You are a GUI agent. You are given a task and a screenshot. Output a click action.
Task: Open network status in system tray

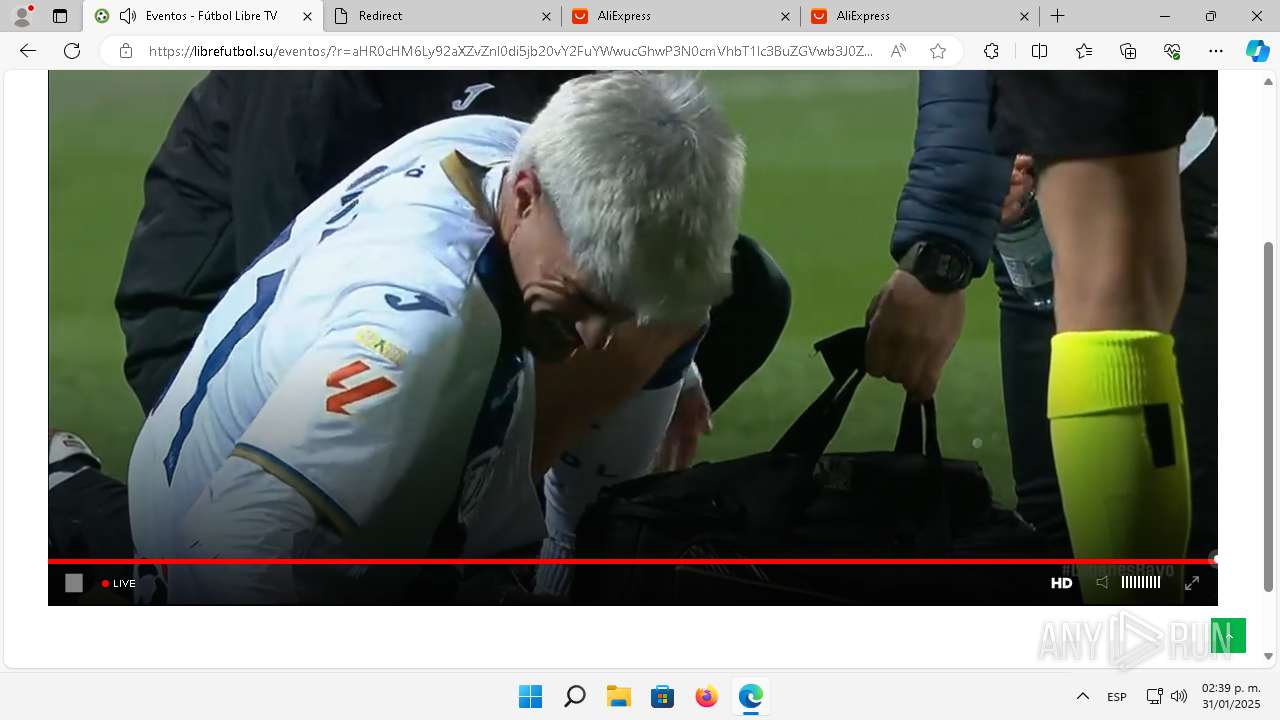[1154, 696]
